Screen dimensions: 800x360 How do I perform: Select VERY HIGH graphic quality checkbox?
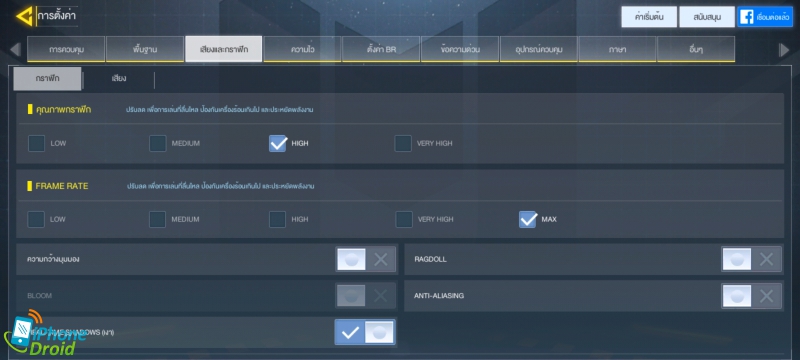403,143
